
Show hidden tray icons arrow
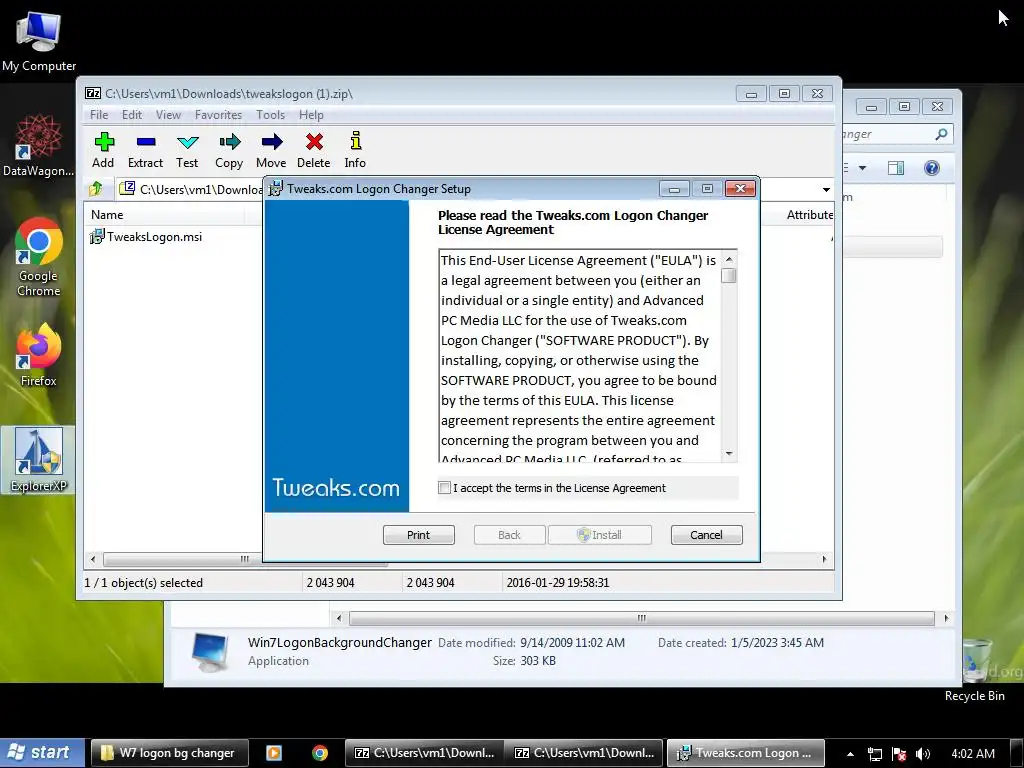click(x=850, y=754)
